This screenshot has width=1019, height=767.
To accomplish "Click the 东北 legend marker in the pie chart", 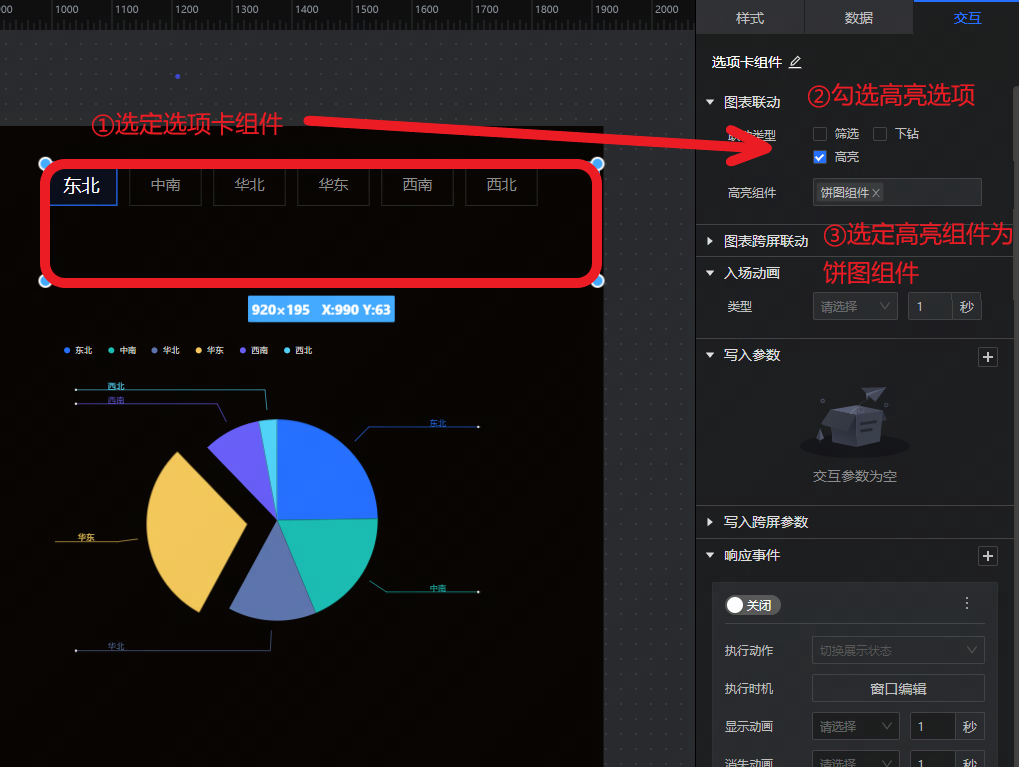I will point(67,351).
